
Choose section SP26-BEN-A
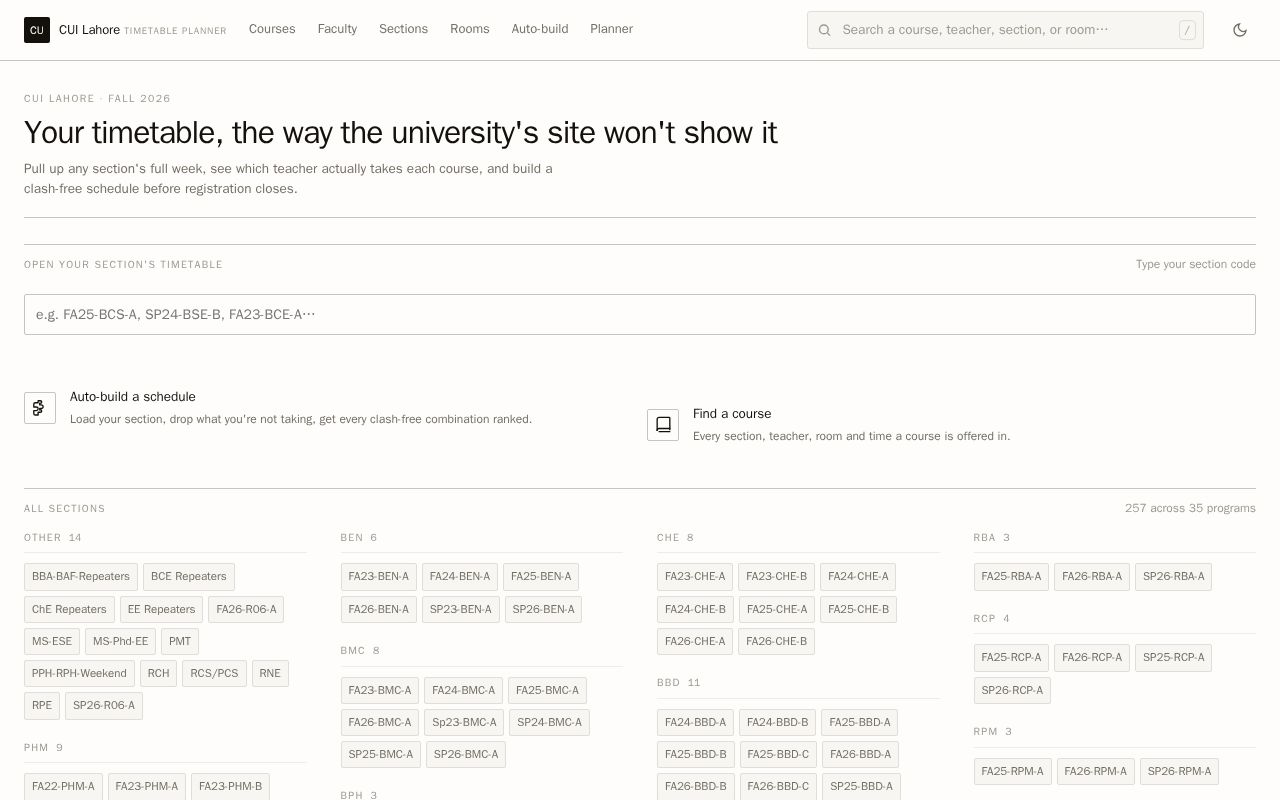tap(543, 609)
